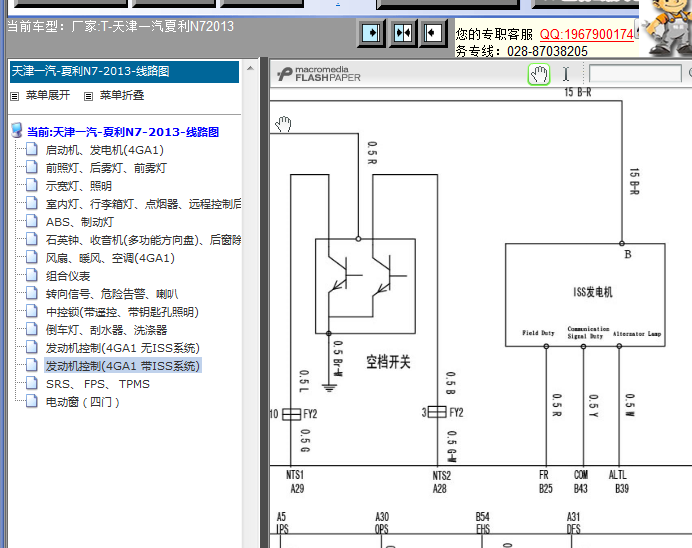This screenshot has height=548, width=692.
Task: Click the NTS1 A29 terminal label
Action: tap(295, 481)
